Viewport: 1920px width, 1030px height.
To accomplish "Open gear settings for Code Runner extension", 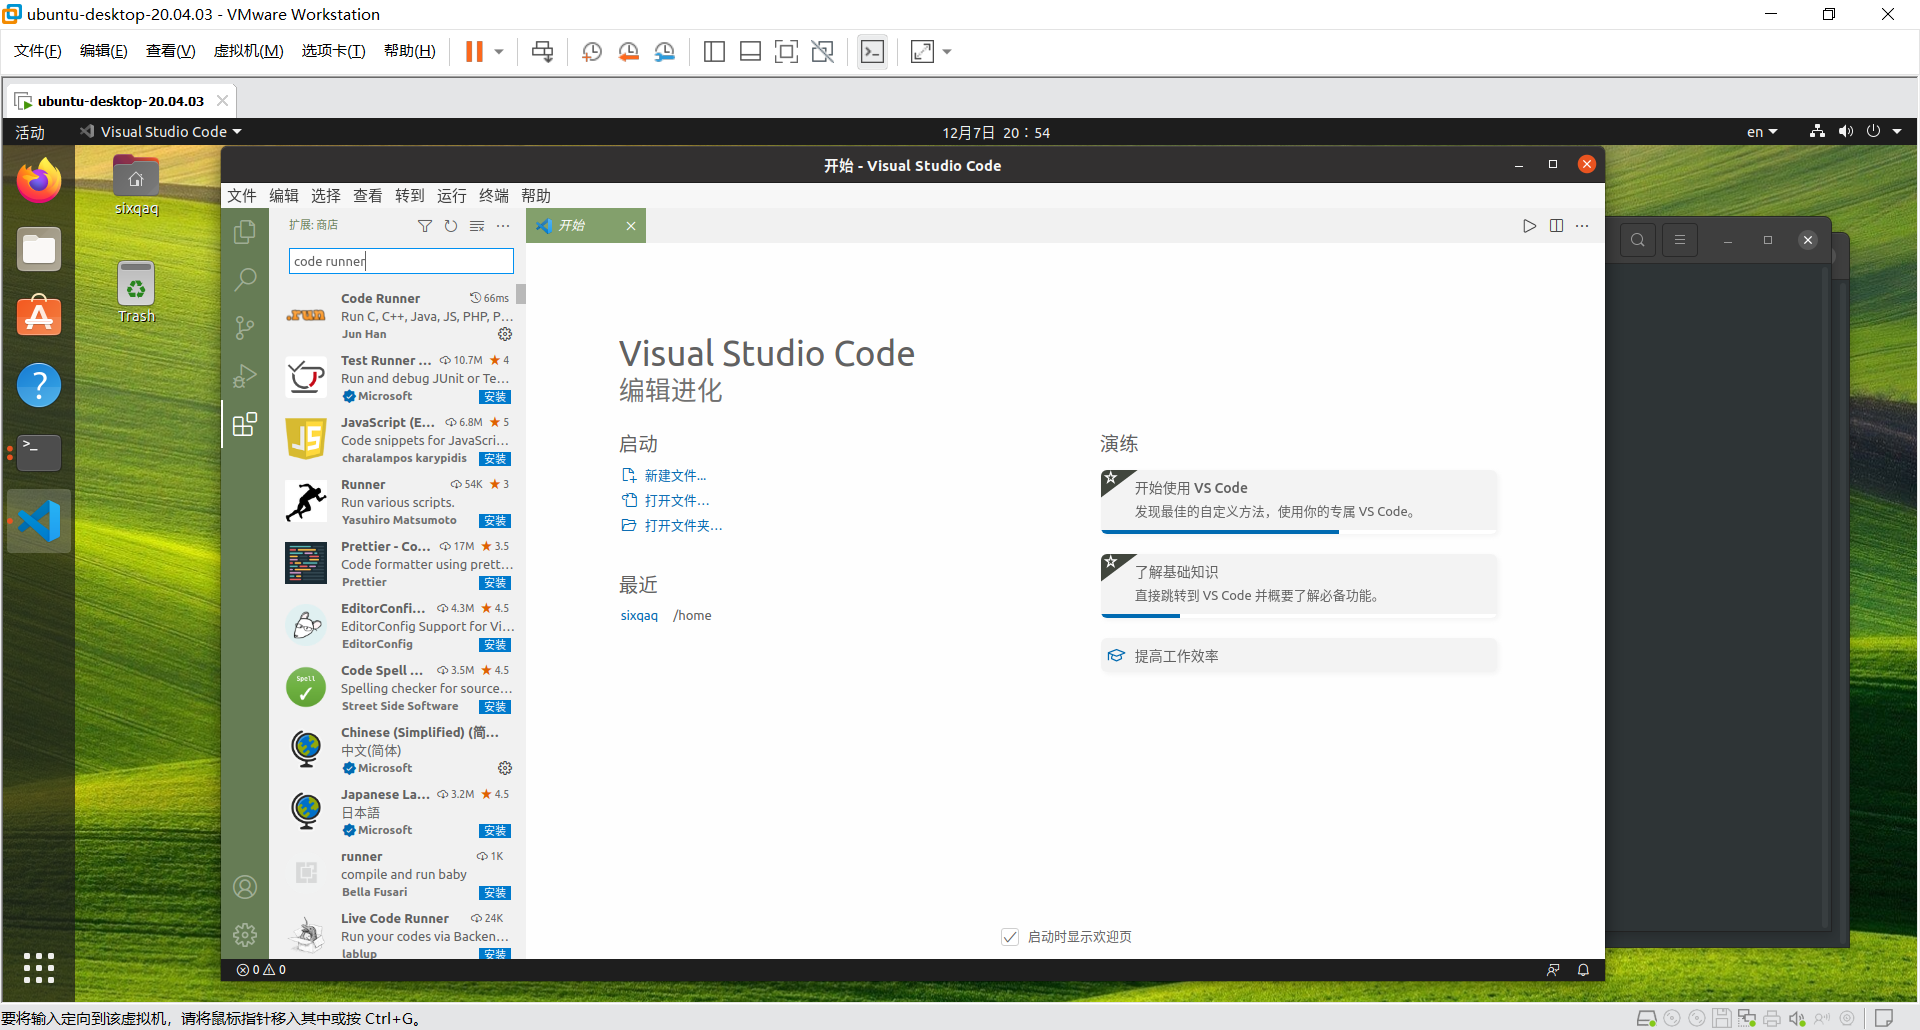I will (x=505, y=334).
